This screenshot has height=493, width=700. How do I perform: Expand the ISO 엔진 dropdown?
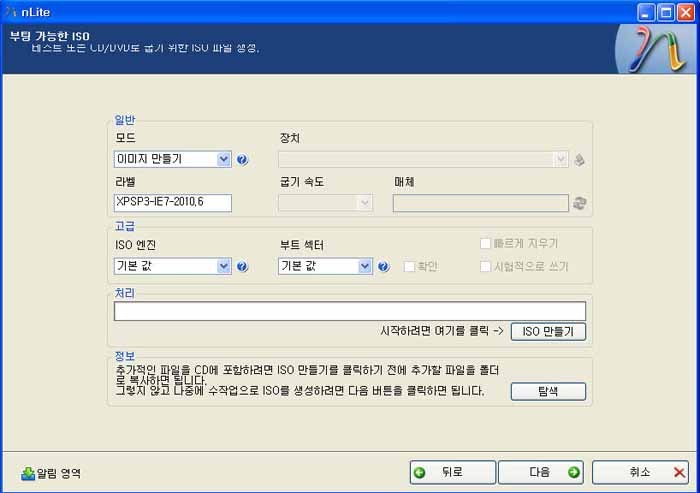(x=224, y=267)
